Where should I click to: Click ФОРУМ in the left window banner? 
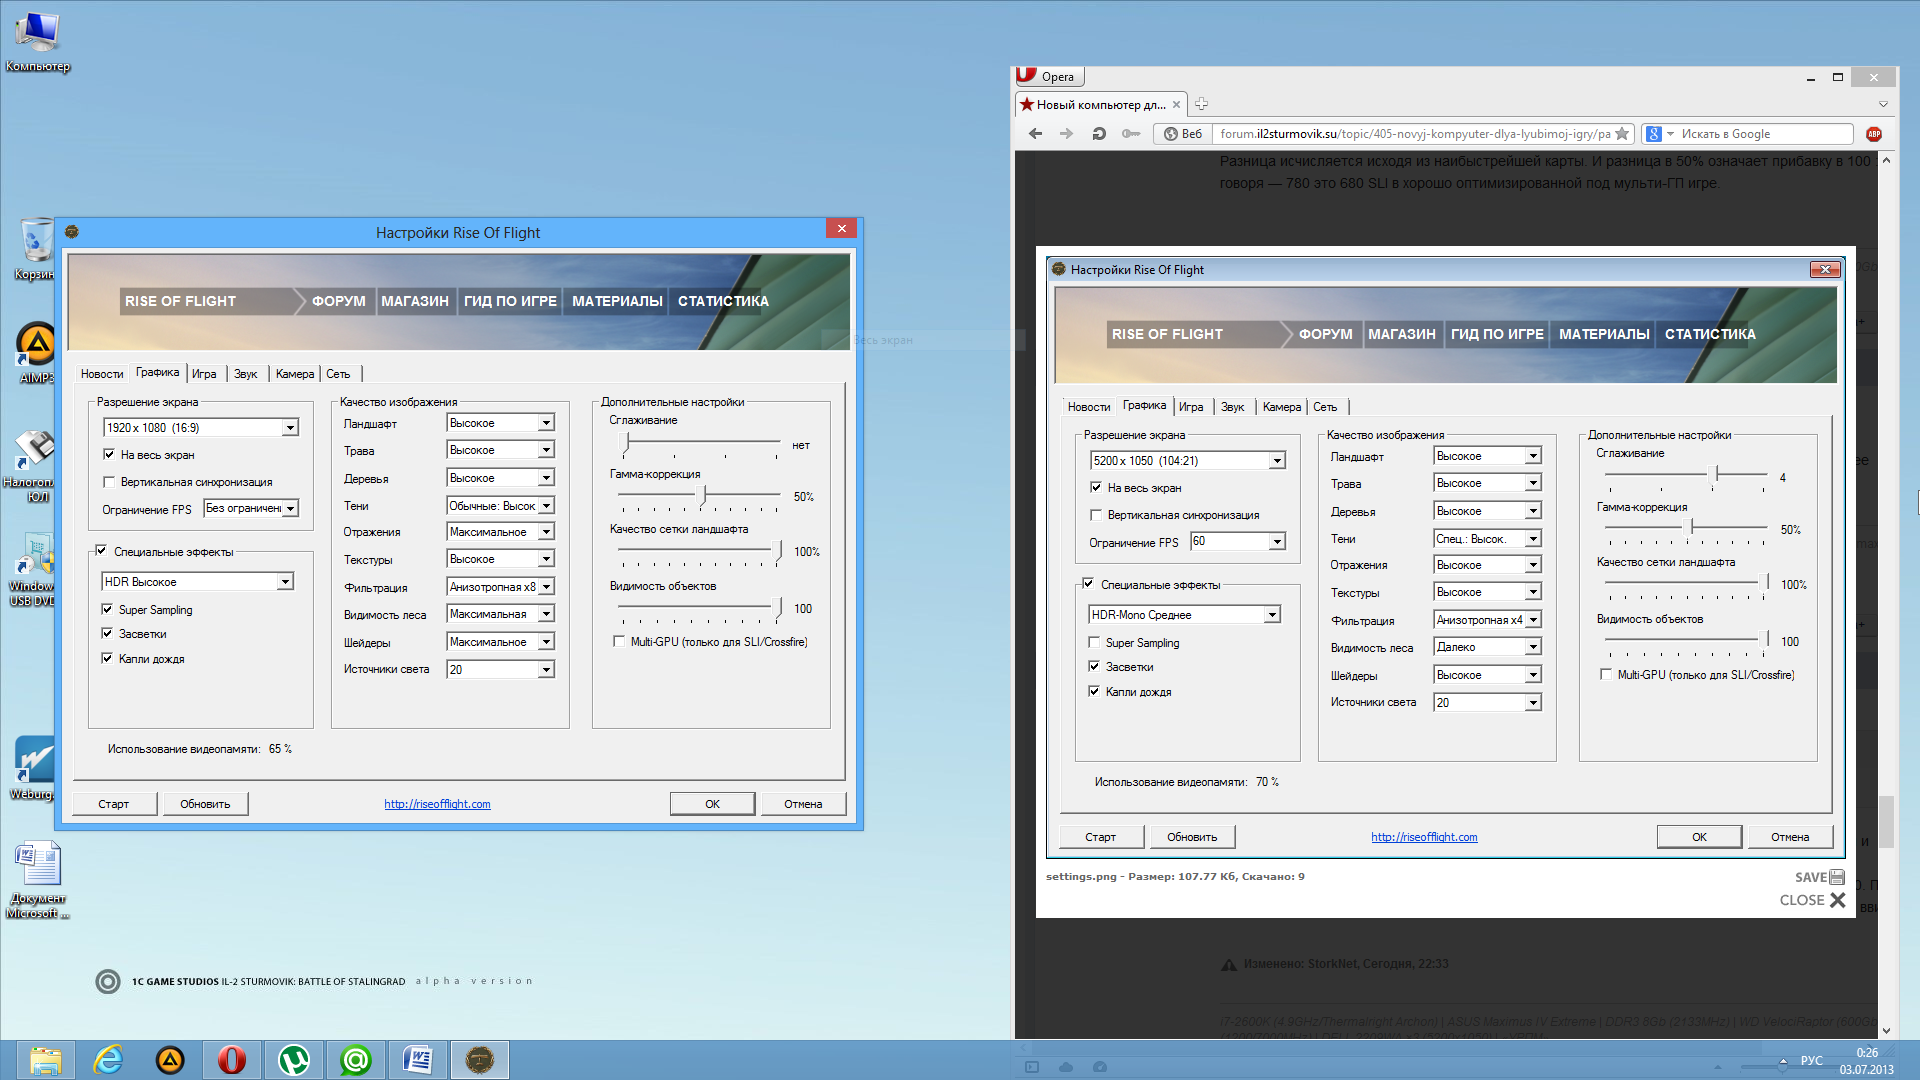339,301
